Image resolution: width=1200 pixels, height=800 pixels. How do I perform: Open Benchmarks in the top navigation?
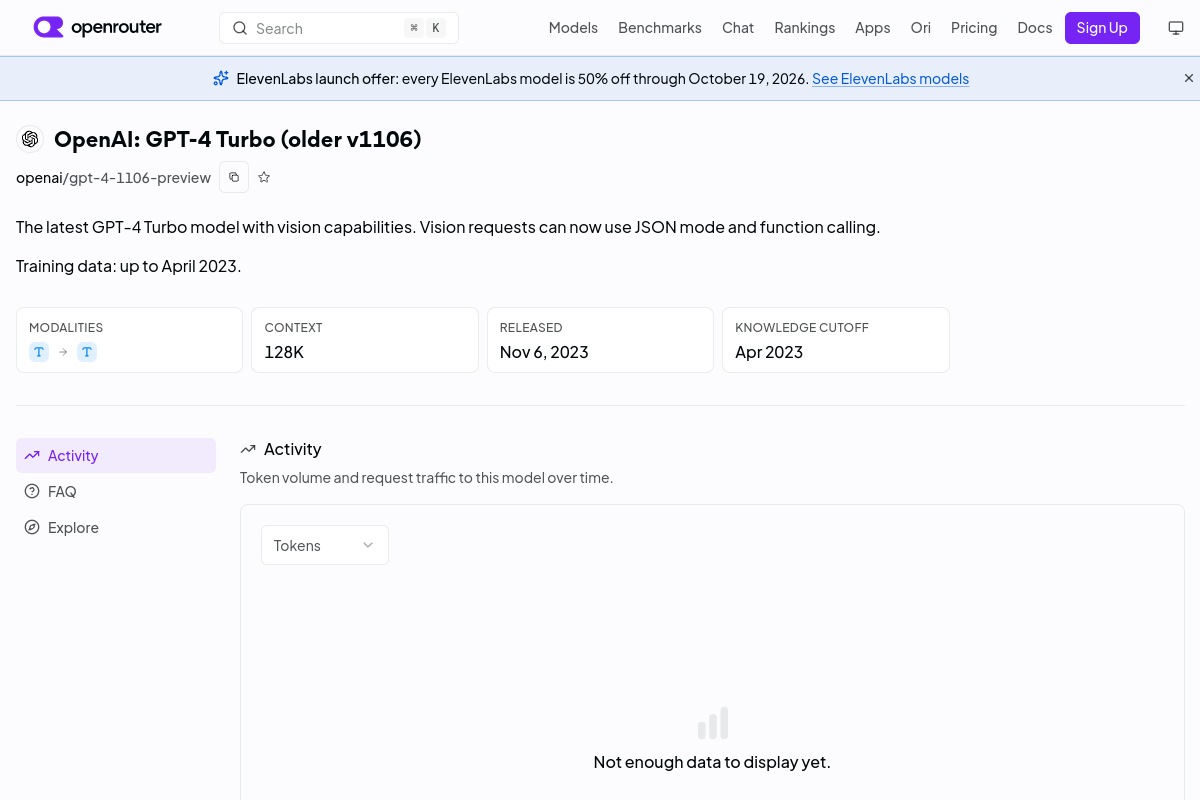[660, 28]
